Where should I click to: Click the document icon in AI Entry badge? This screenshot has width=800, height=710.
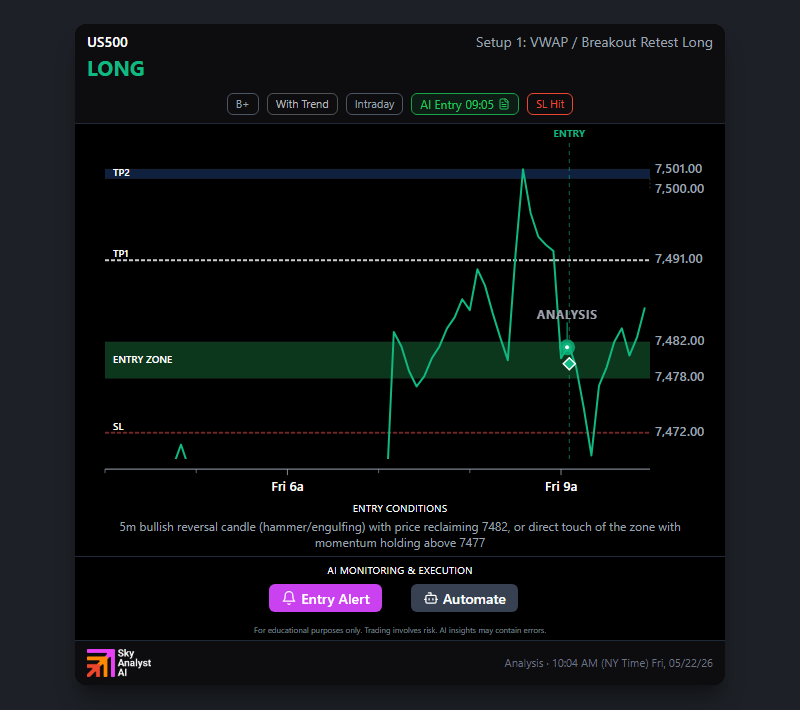click(x=504, y=104)
